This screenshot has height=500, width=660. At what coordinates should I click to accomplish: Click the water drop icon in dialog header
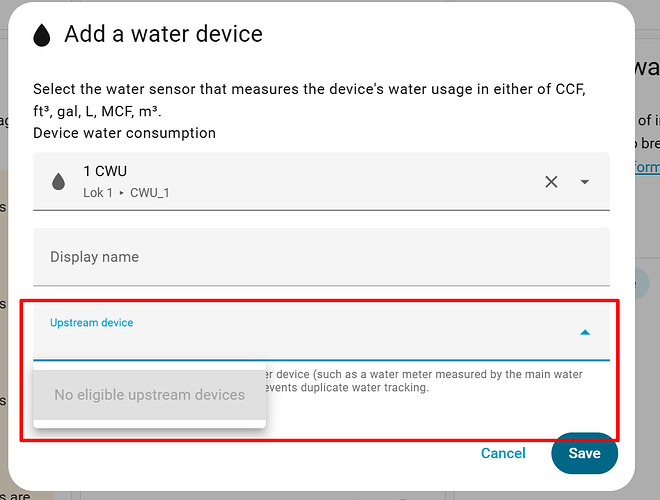coord(42,36)
